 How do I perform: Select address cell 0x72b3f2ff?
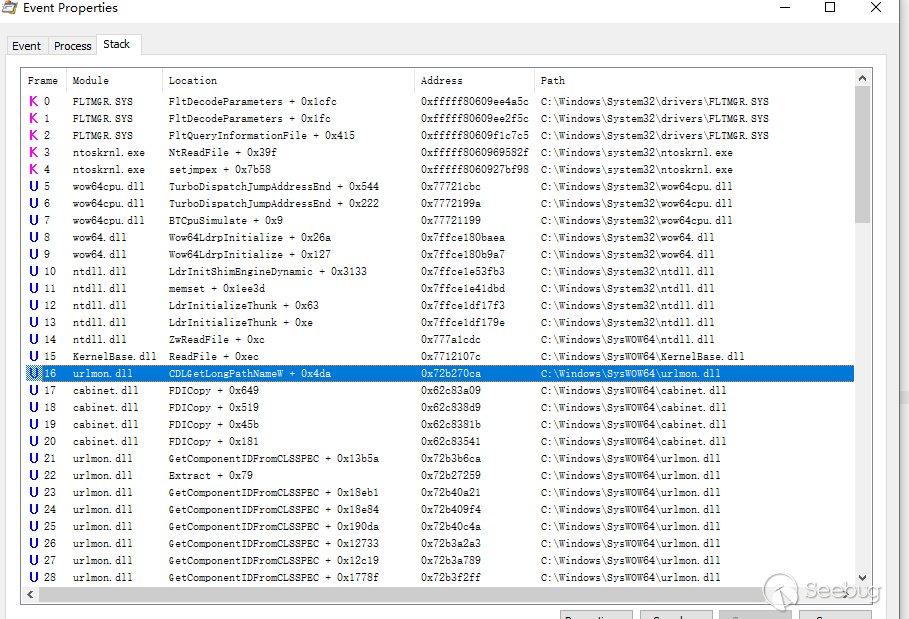[x=450, y=577]
